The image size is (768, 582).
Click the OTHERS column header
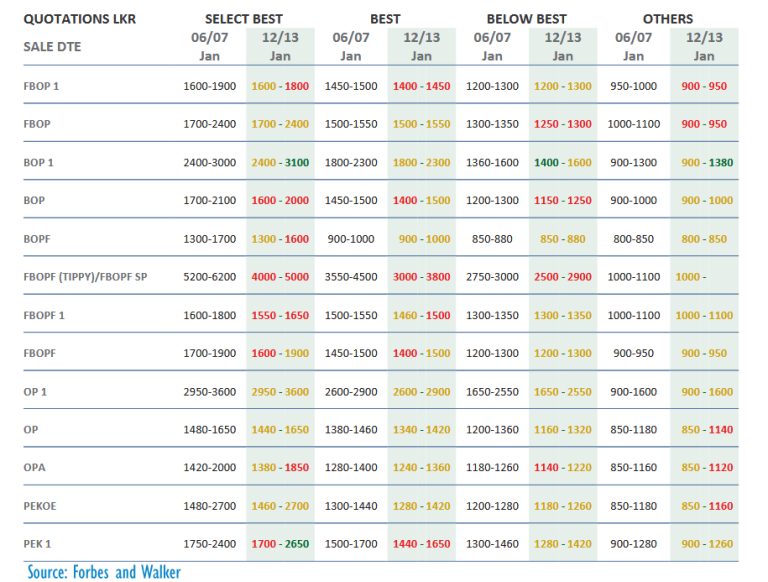[x=668, y=19]
